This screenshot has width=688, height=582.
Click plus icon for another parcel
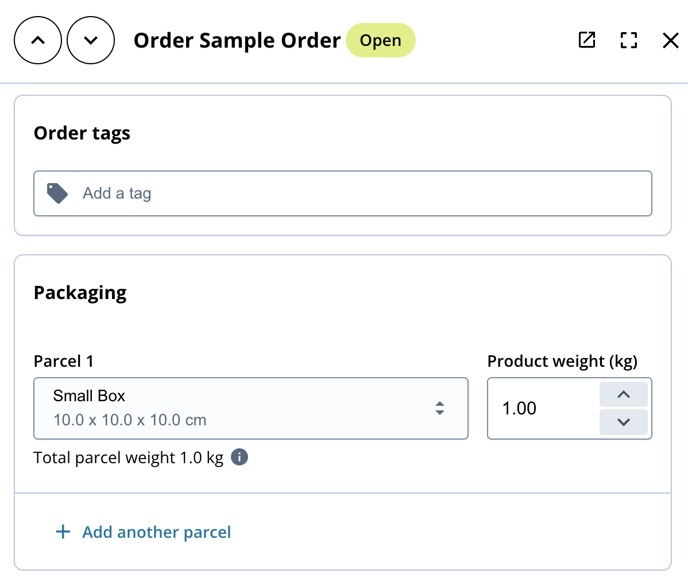tap(63, 532)
